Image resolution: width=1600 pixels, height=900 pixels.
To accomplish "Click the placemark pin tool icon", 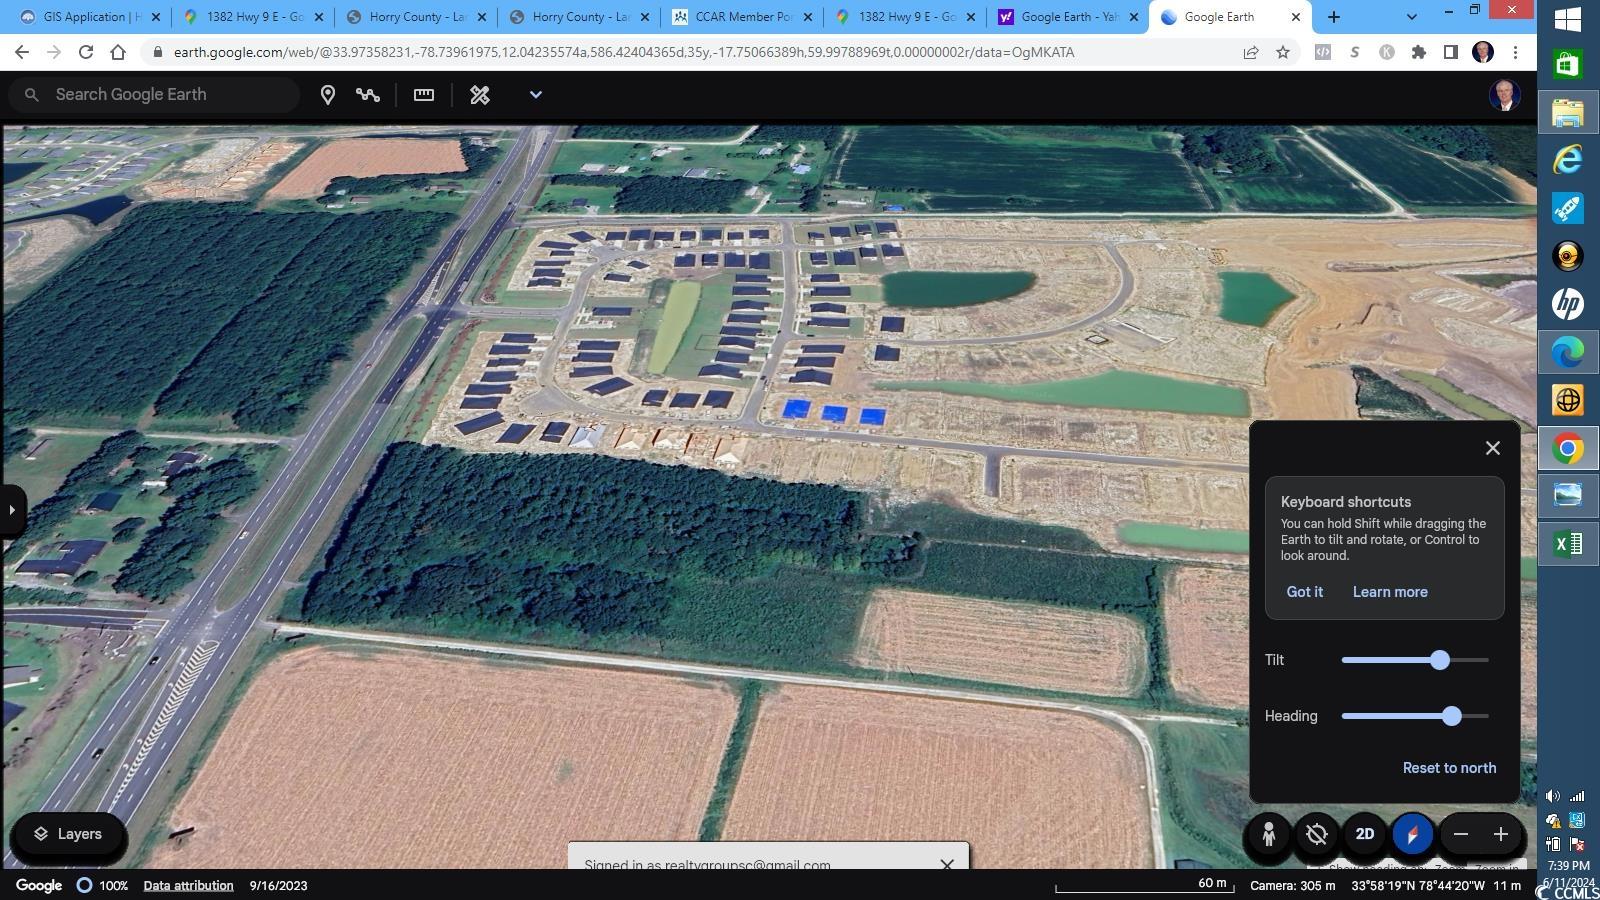I will click(x=327, y=95).
